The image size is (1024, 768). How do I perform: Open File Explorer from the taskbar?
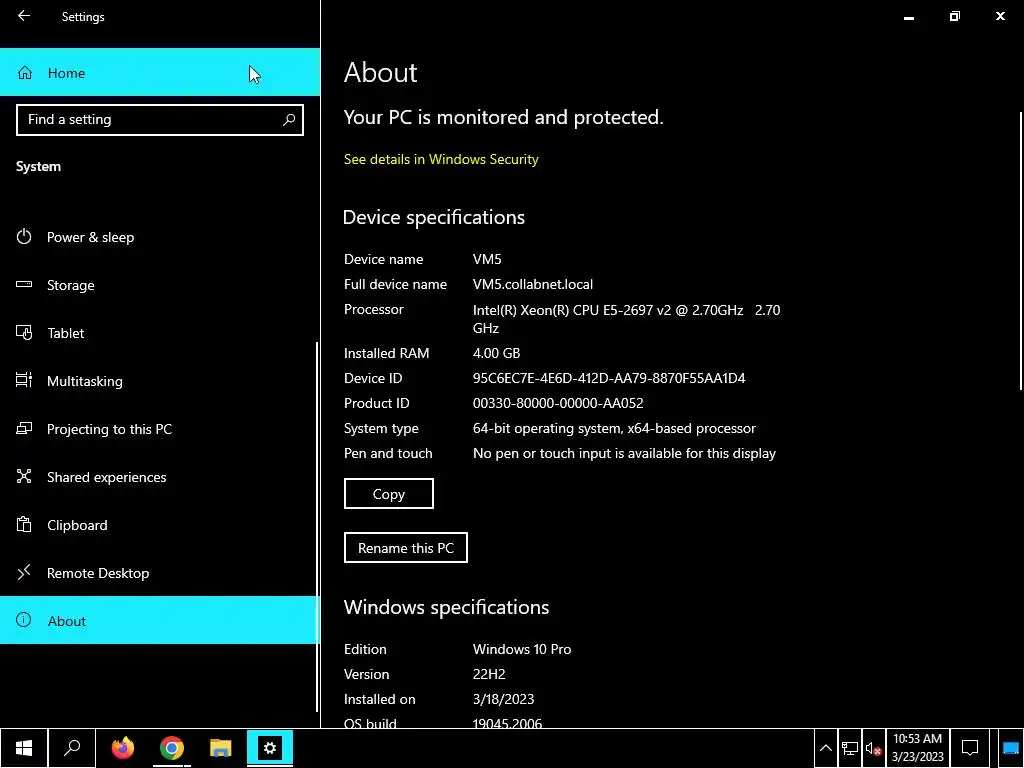221,748
